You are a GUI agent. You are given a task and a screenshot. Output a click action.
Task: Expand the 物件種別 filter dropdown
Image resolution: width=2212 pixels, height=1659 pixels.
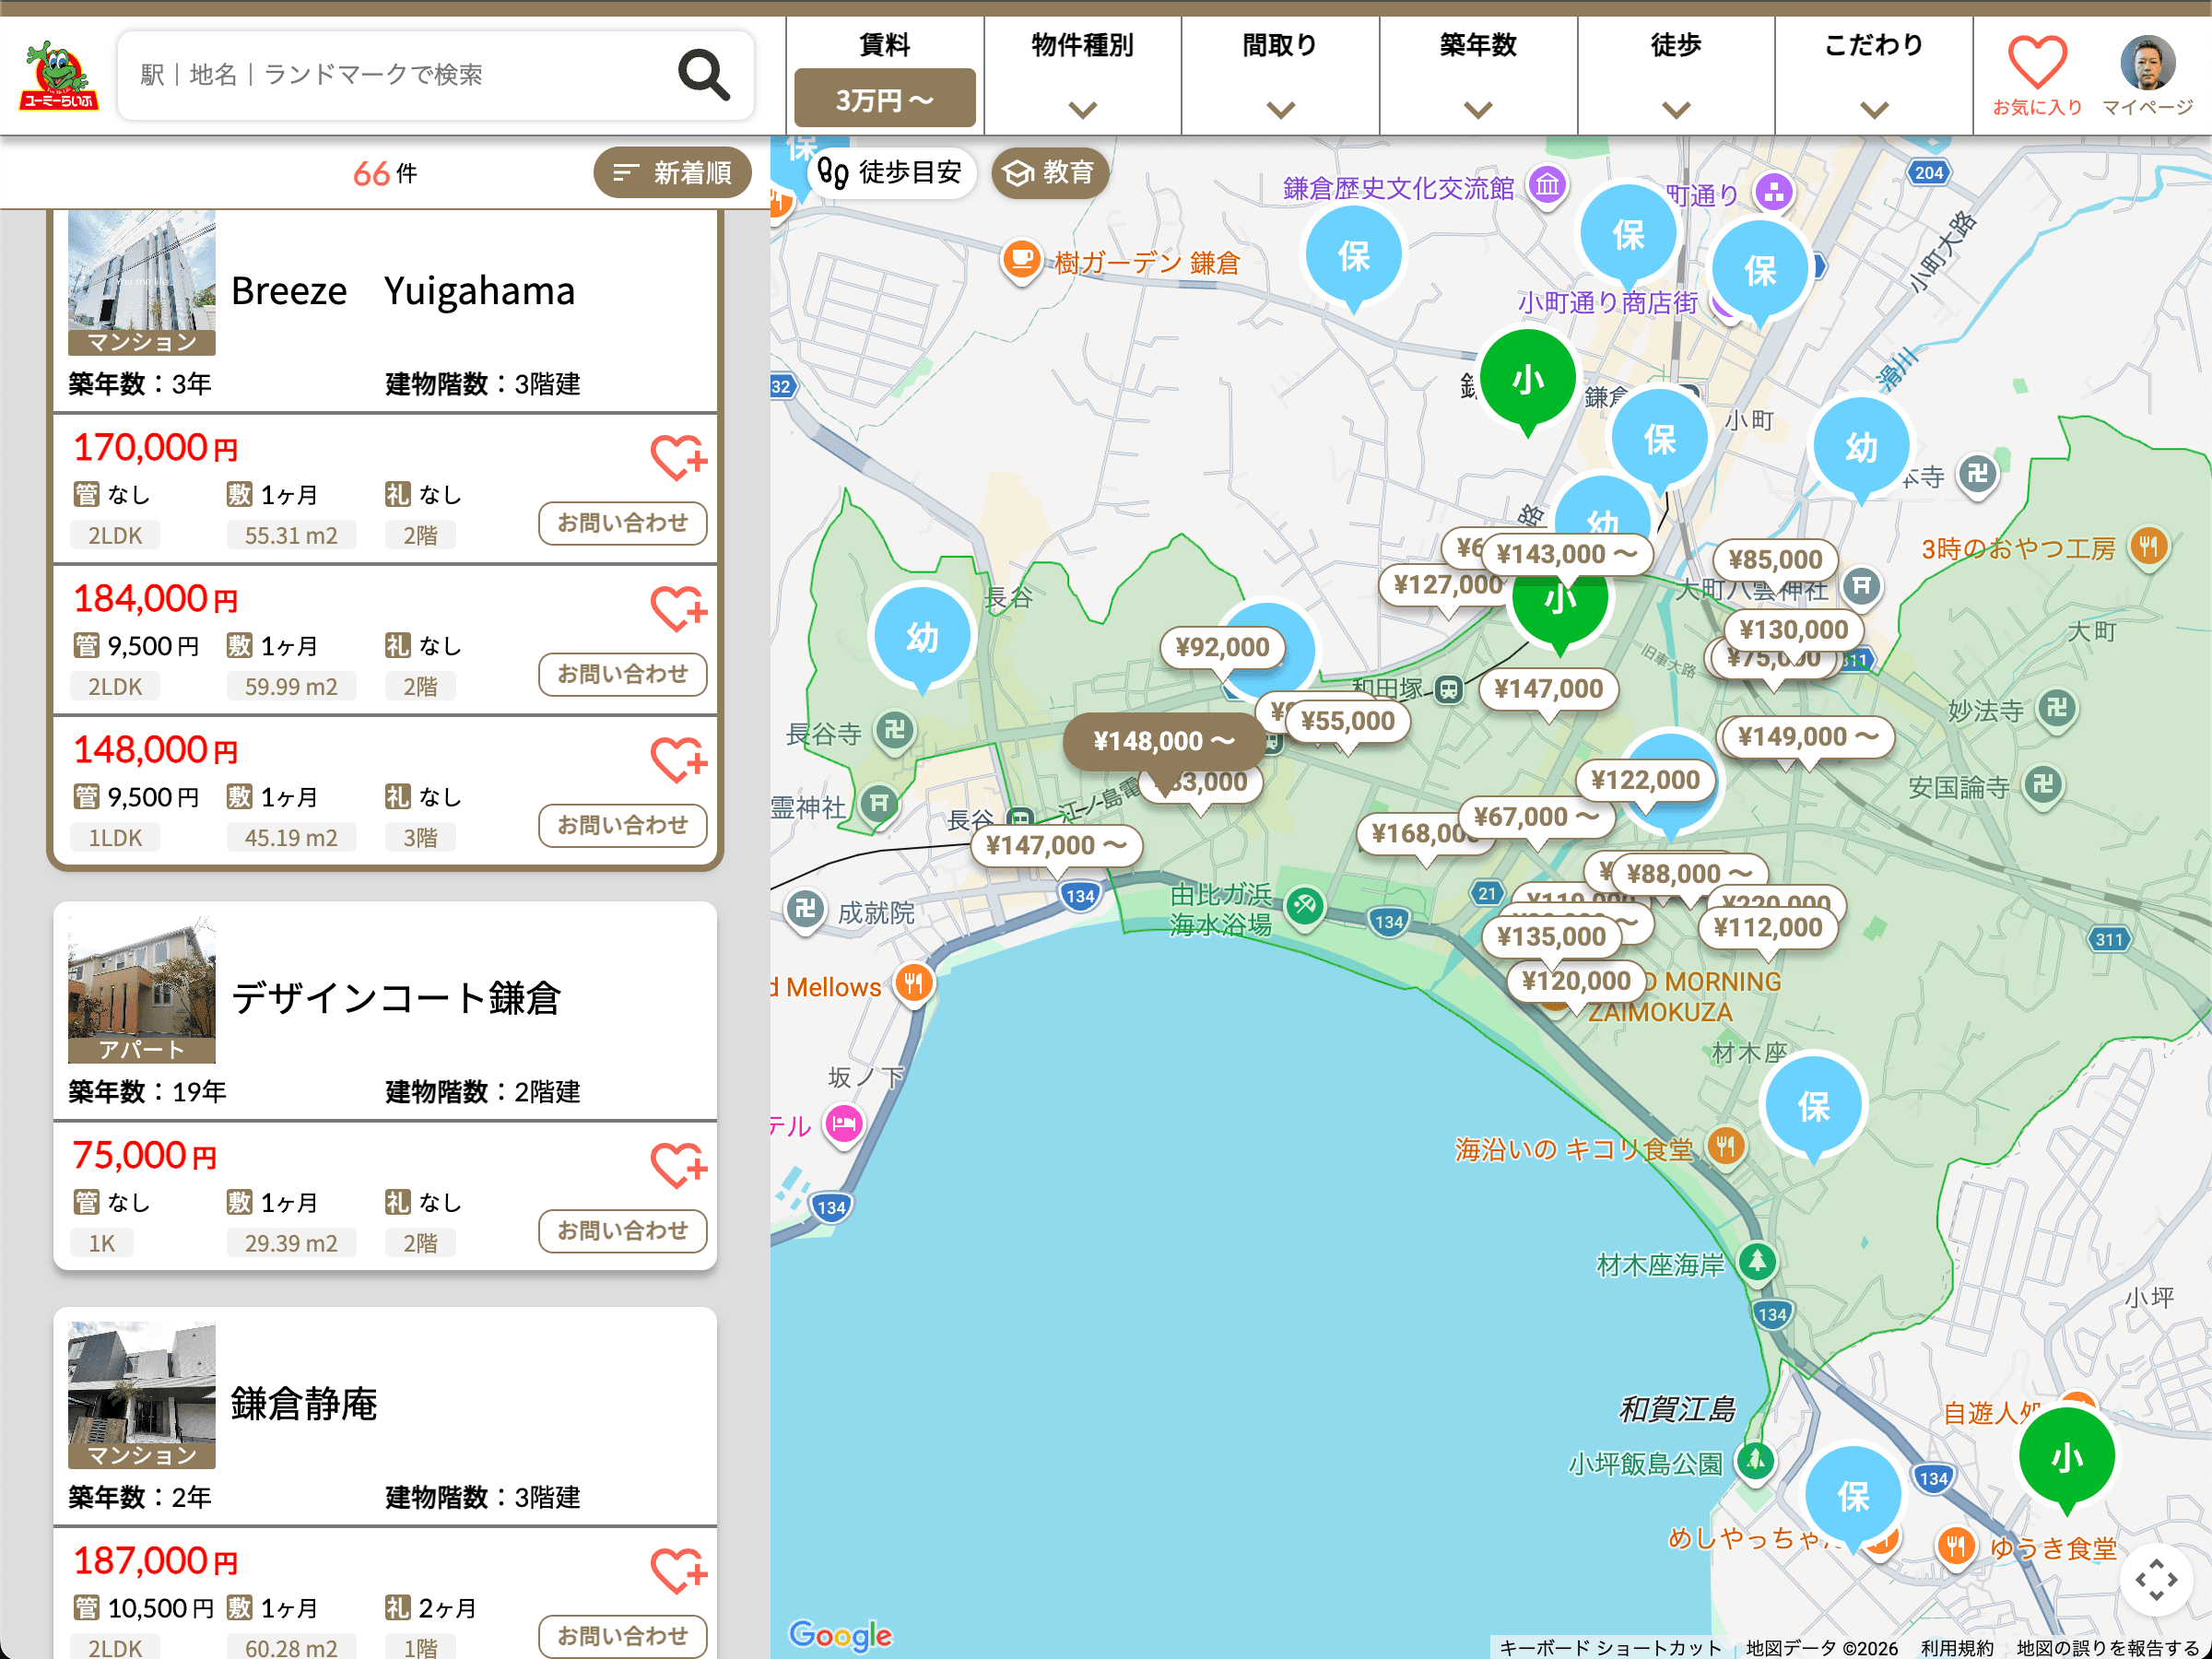pyautogui.click(x=1082, y=75)
